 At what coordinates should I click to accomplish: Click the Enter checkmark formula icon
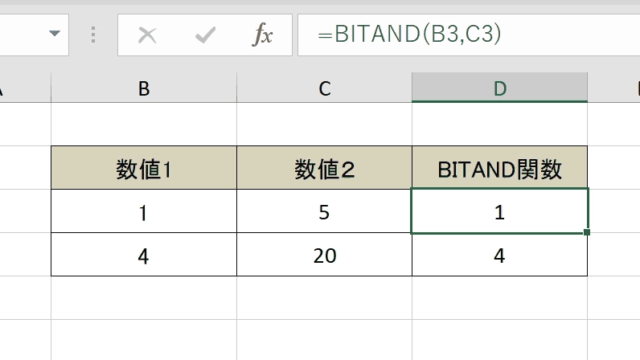205,35
